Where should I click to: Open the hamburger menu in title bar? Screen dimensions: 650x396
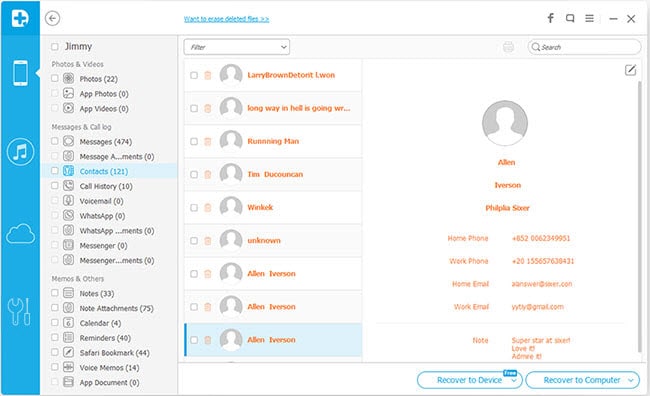[x=589, y=18]
